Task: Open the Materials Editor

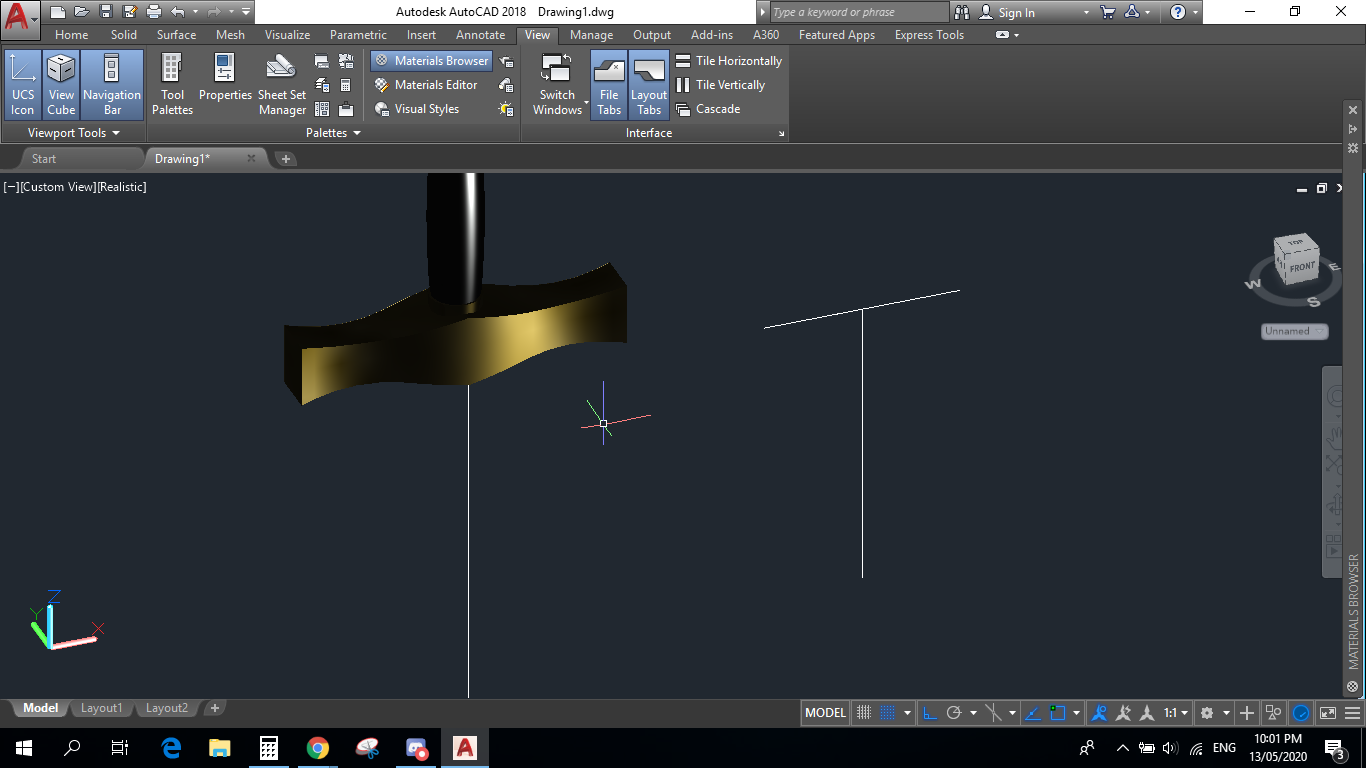Action: (426, 85)
